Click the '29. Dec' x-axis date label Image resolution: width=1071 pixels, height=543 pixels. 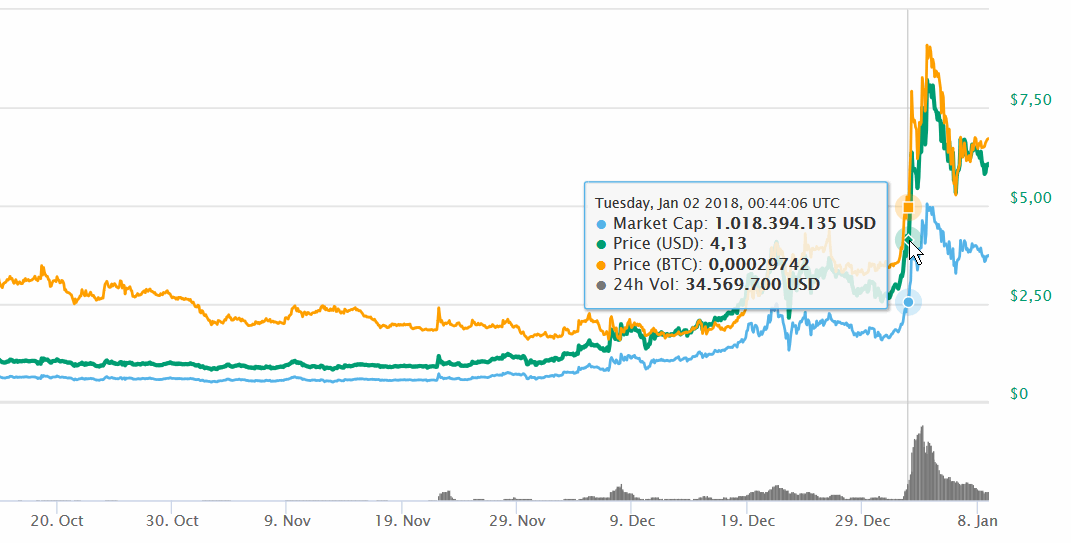[862, 521]
